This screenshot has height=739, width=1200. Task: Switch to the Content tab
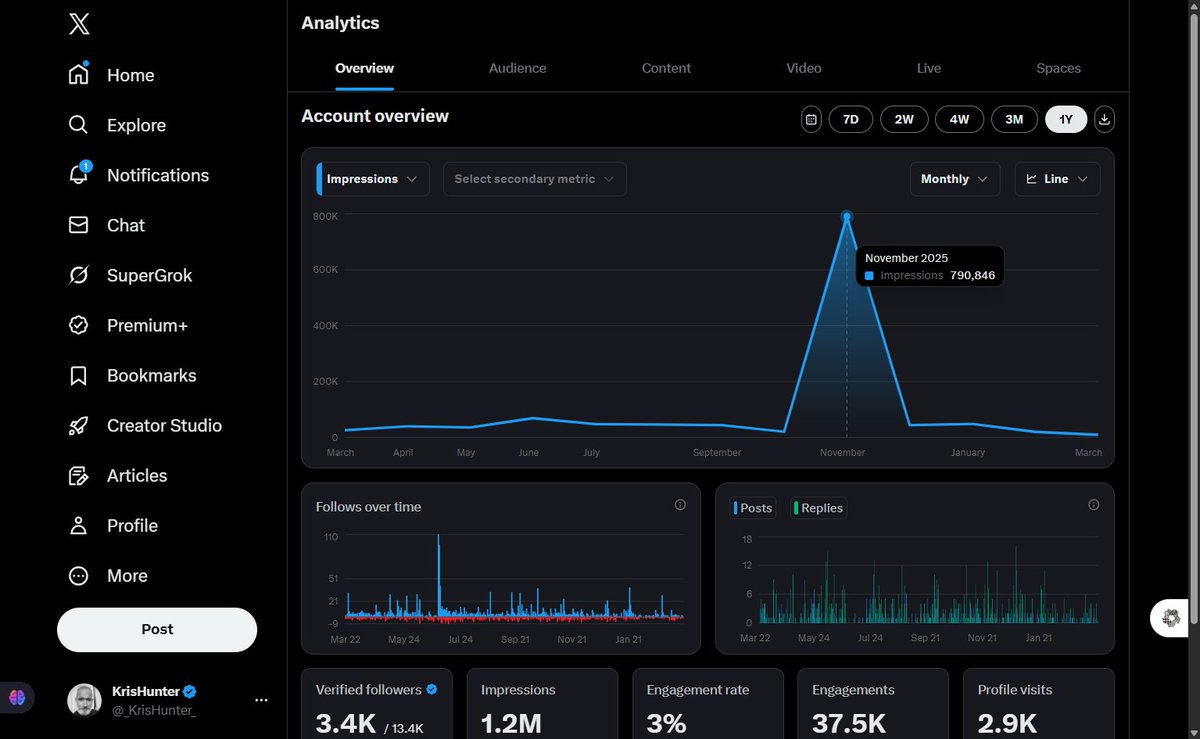click(x=666, y=68)
